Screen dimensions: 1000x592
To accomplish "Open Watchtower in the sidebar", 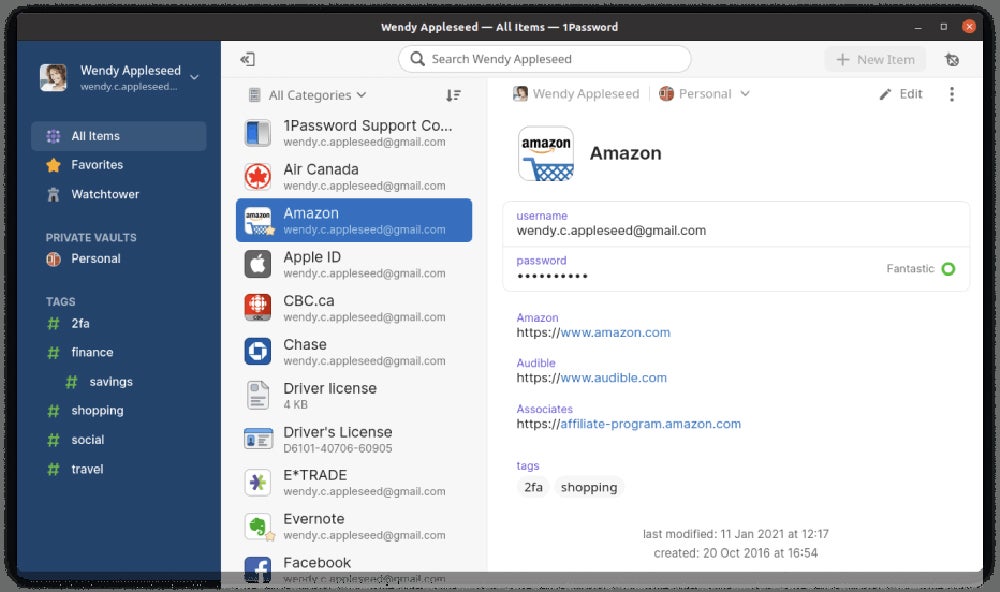I will [x=104, y=194].
